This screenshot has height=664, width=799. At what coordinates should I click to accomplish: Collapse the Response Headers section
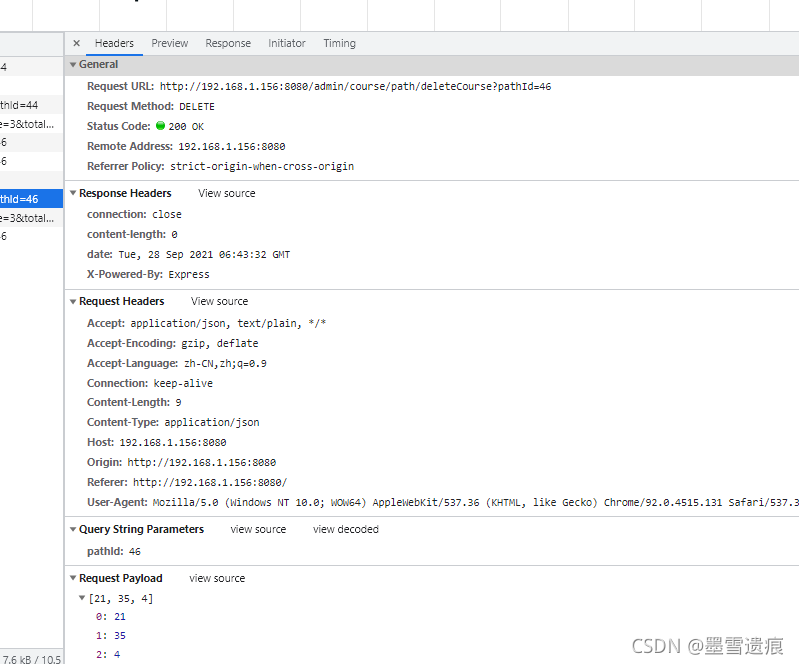73,193
